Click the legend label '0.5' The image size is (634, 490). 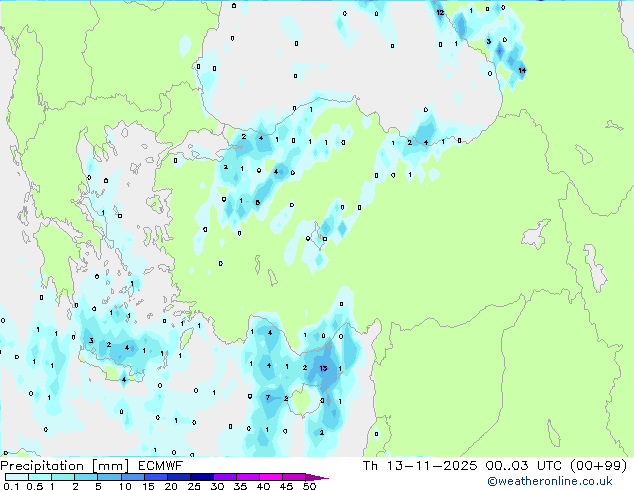pyautogui.click(x=35, y=486)
